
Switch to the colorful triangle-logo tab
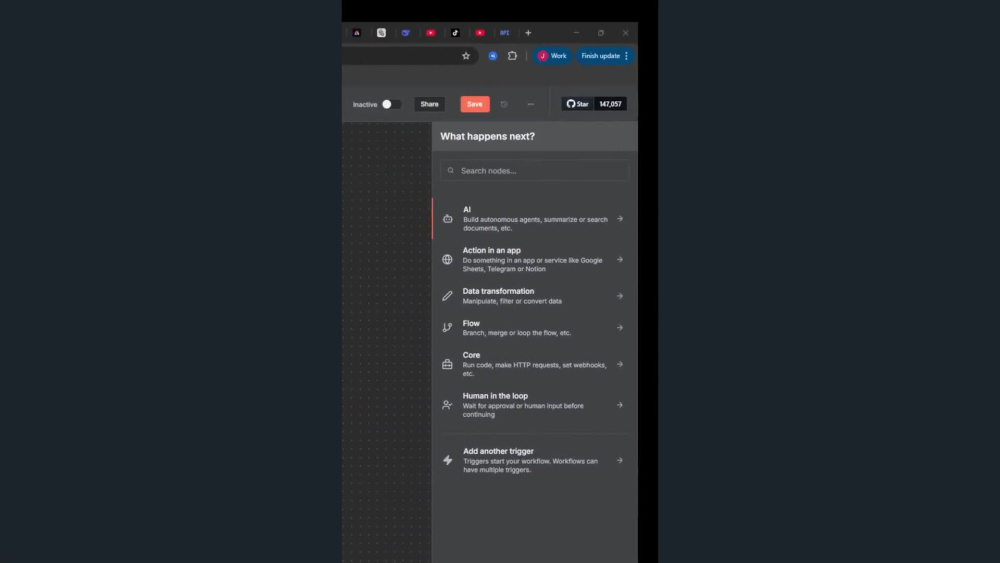357,33
